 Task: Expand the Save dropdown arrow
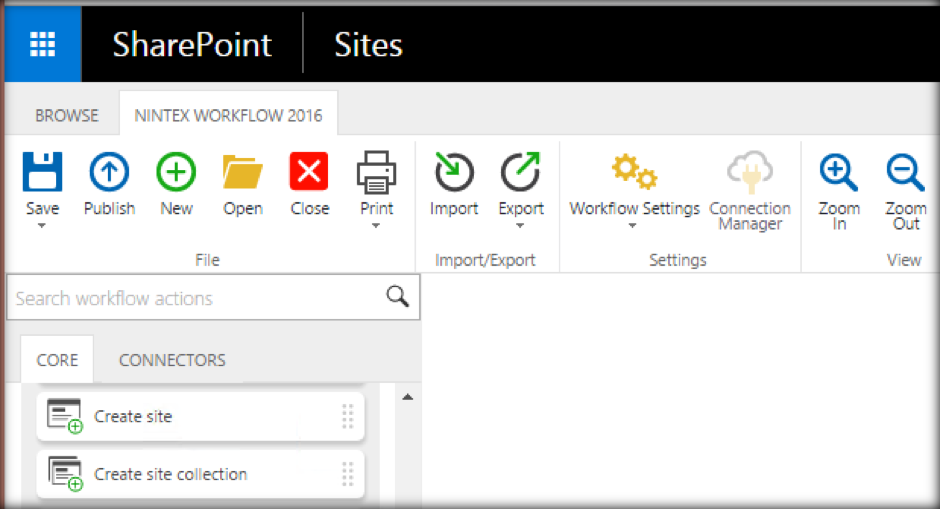(x=42, y=226)
